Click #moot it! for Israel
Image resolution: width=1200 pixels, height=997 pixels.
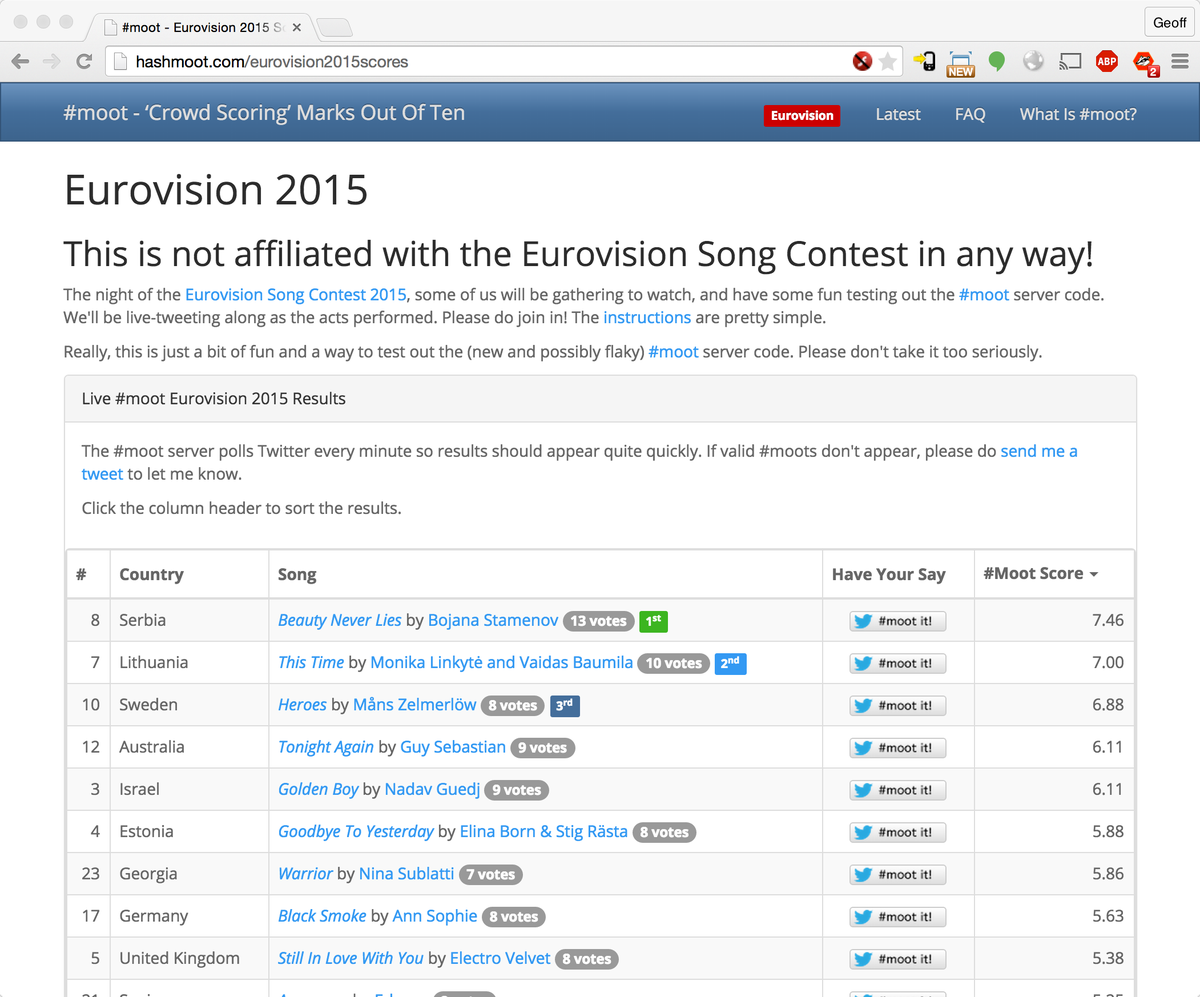point(898,790)
